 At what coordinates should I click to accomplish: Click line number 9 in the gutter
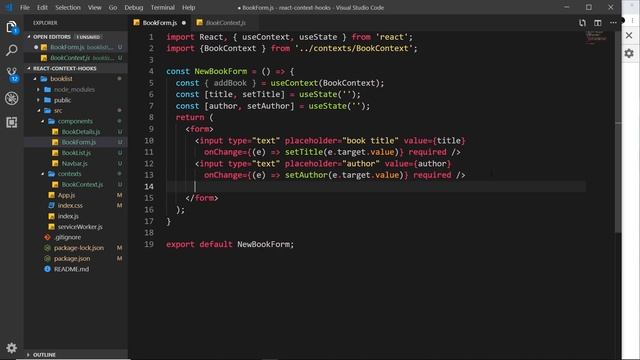(151, 129)
